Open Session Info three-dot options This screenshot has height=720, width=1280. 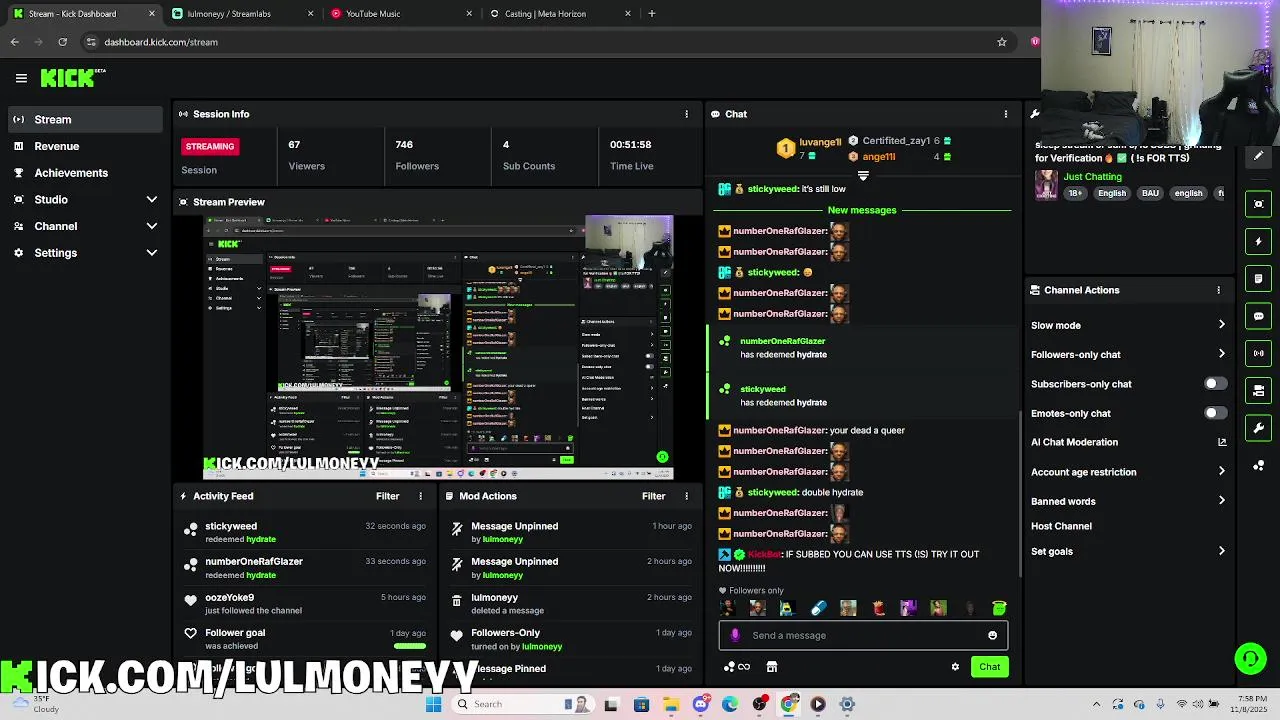686,114
